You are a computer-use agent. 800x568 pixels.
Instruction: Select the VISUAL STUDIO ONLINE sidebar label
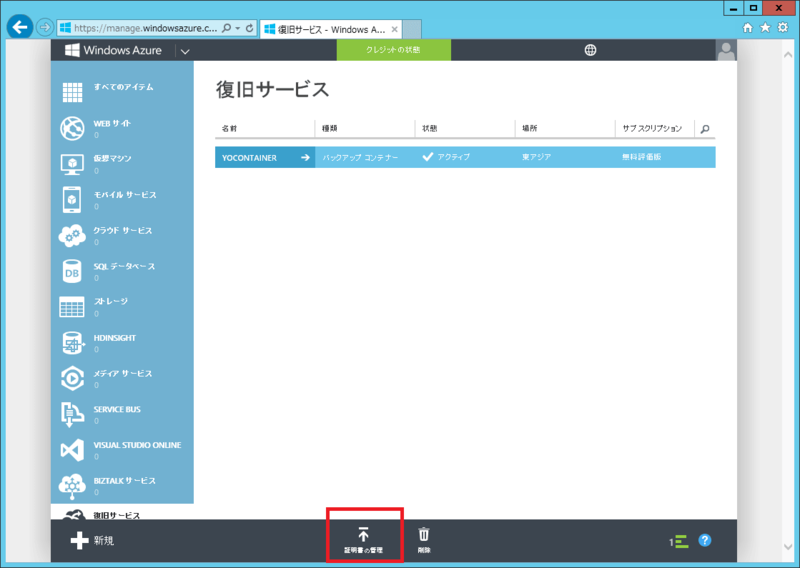pyautogui.click(x=137, y=445)
